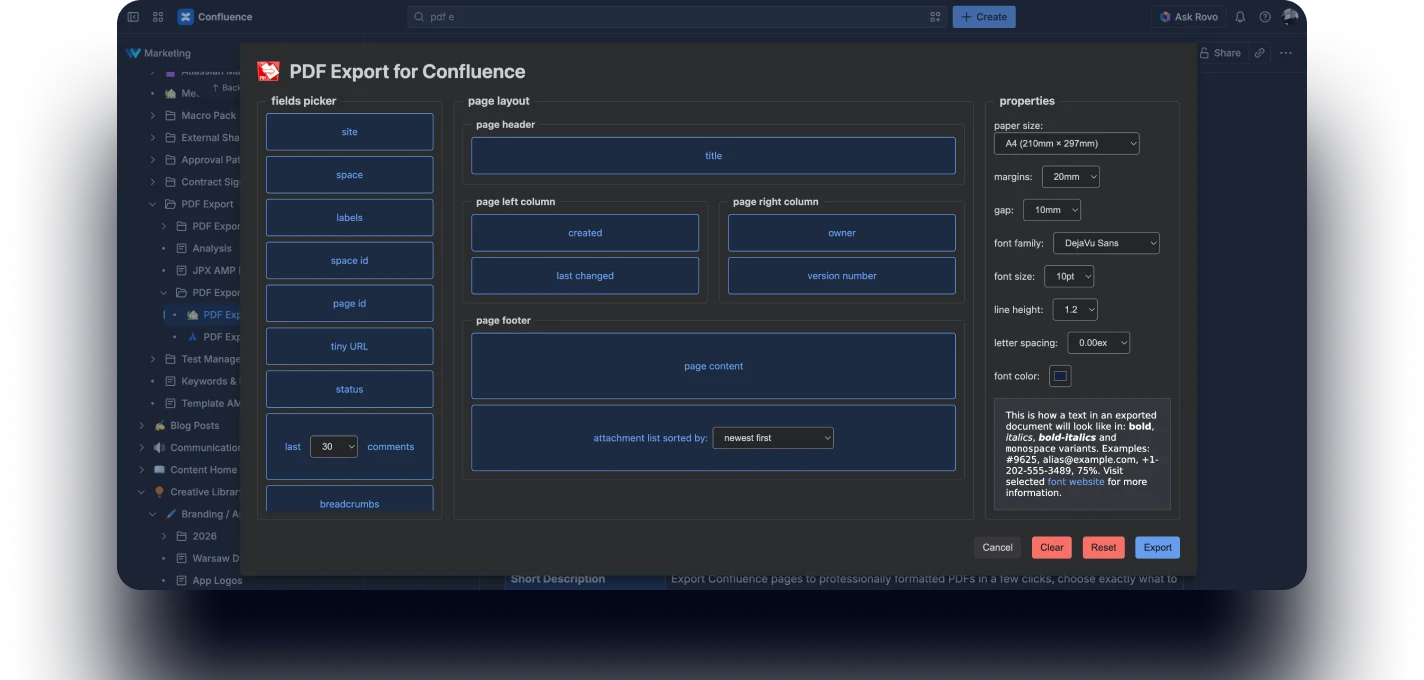Click the Cancel button
The width and height of the screenshot is (1424, 680).
(997, 547)
